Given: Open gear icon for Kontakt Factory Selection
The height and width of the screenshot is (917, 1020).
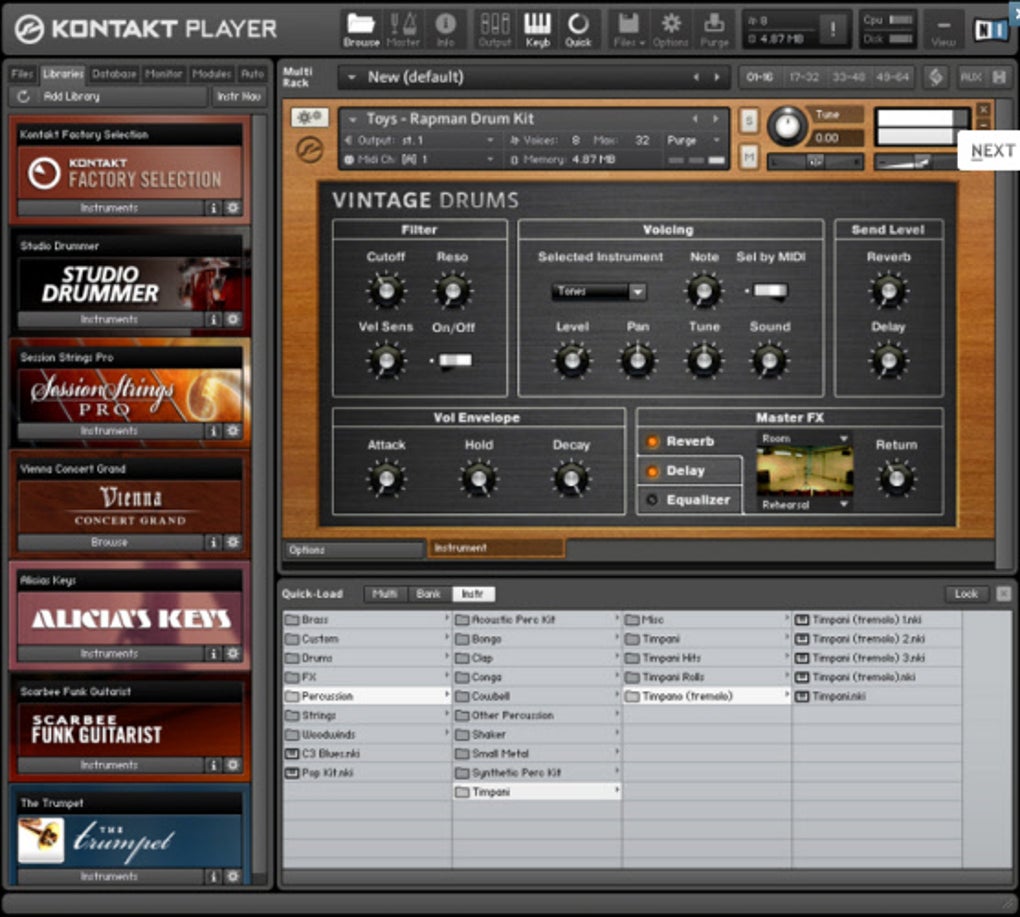Looking at the screenshot, I should point(232,208).
